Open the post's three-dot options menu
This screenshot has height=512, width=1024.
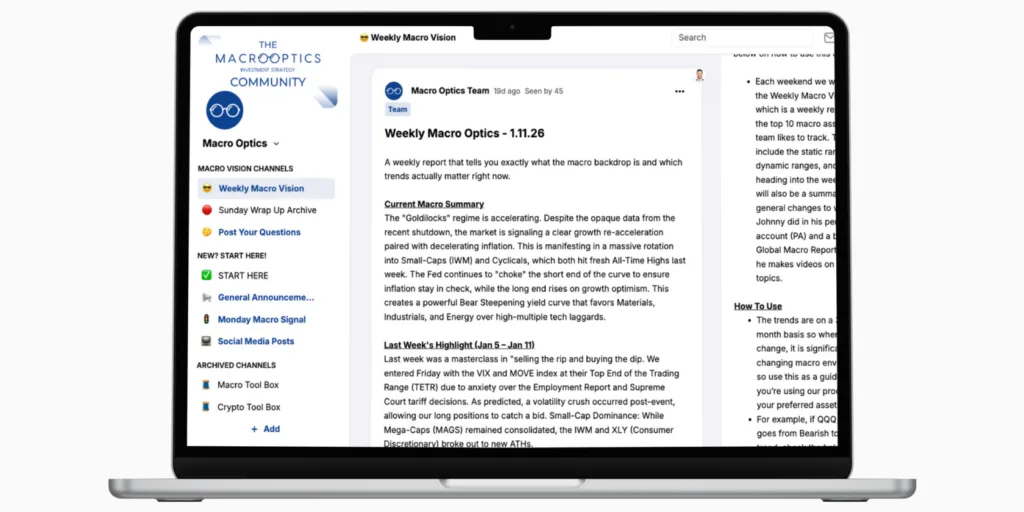pos(679,91)
